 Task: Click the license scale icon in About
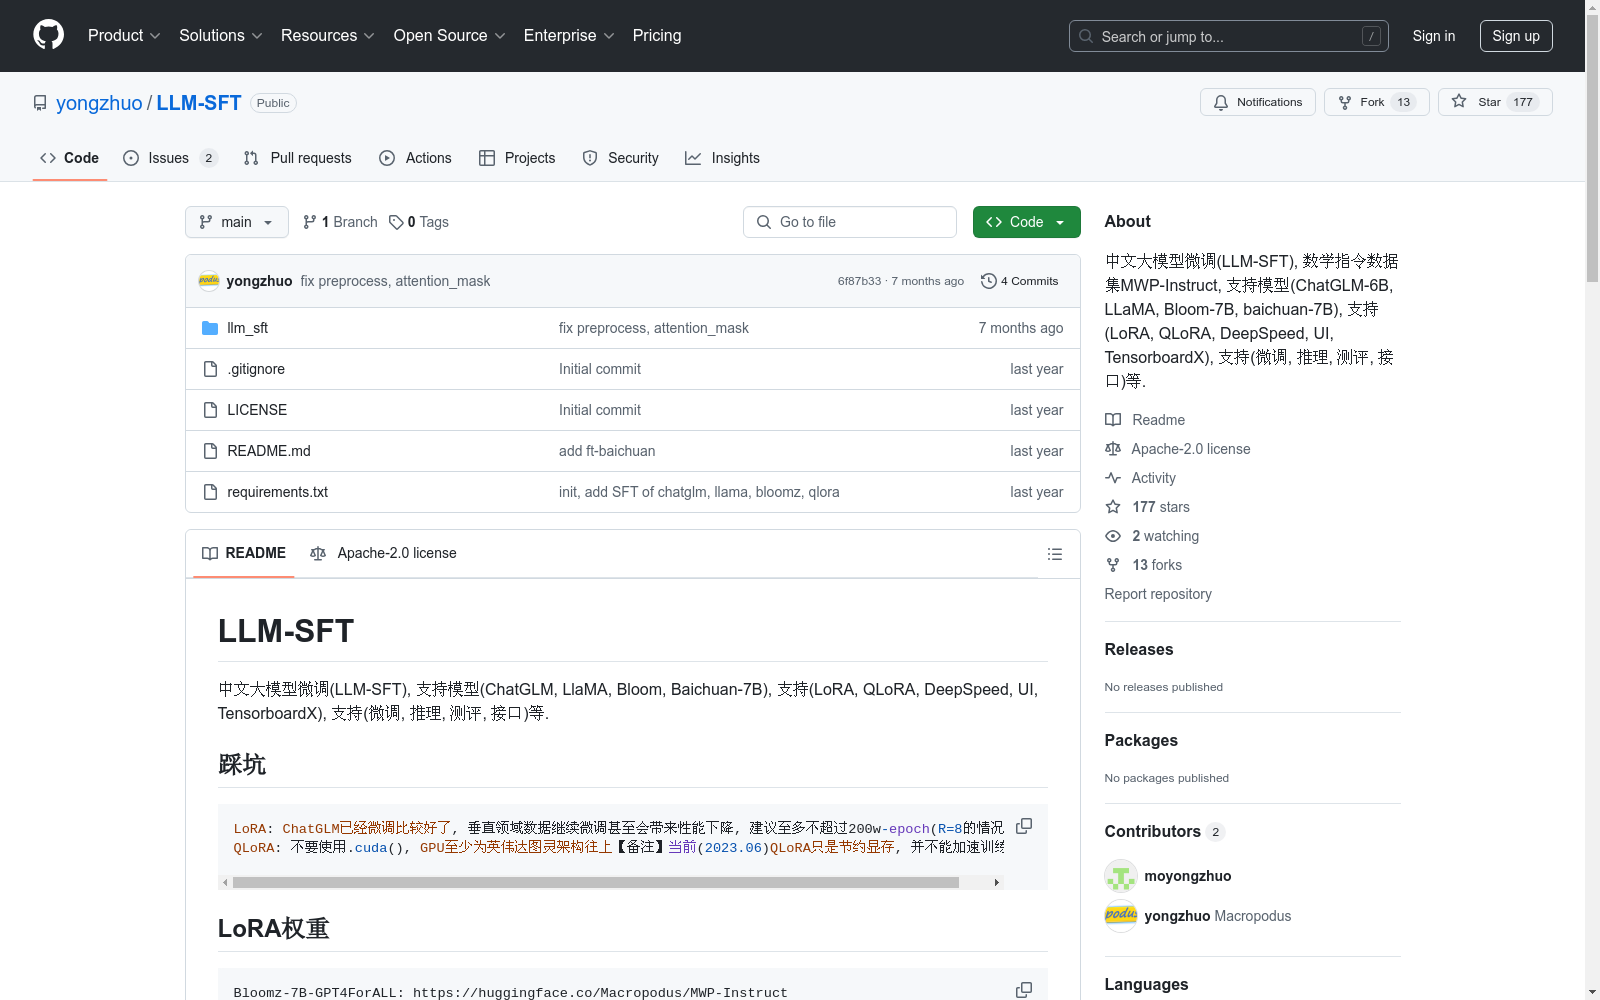pos(1113,449)
